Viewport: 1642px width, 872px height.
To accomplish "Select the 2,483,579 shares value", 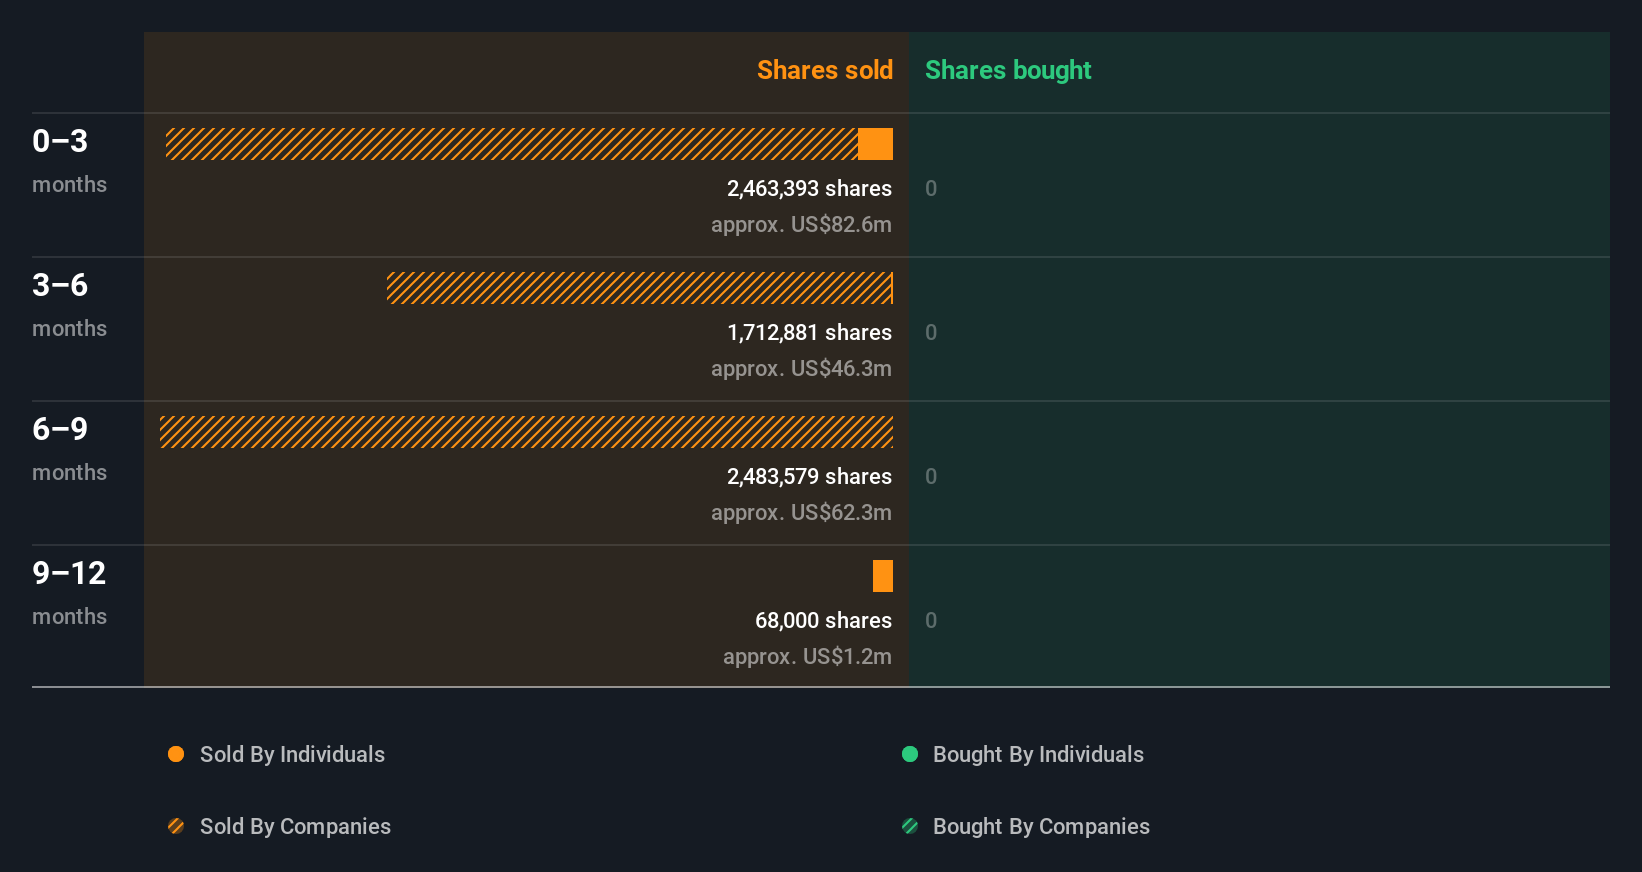I will [x=809, y=477].
